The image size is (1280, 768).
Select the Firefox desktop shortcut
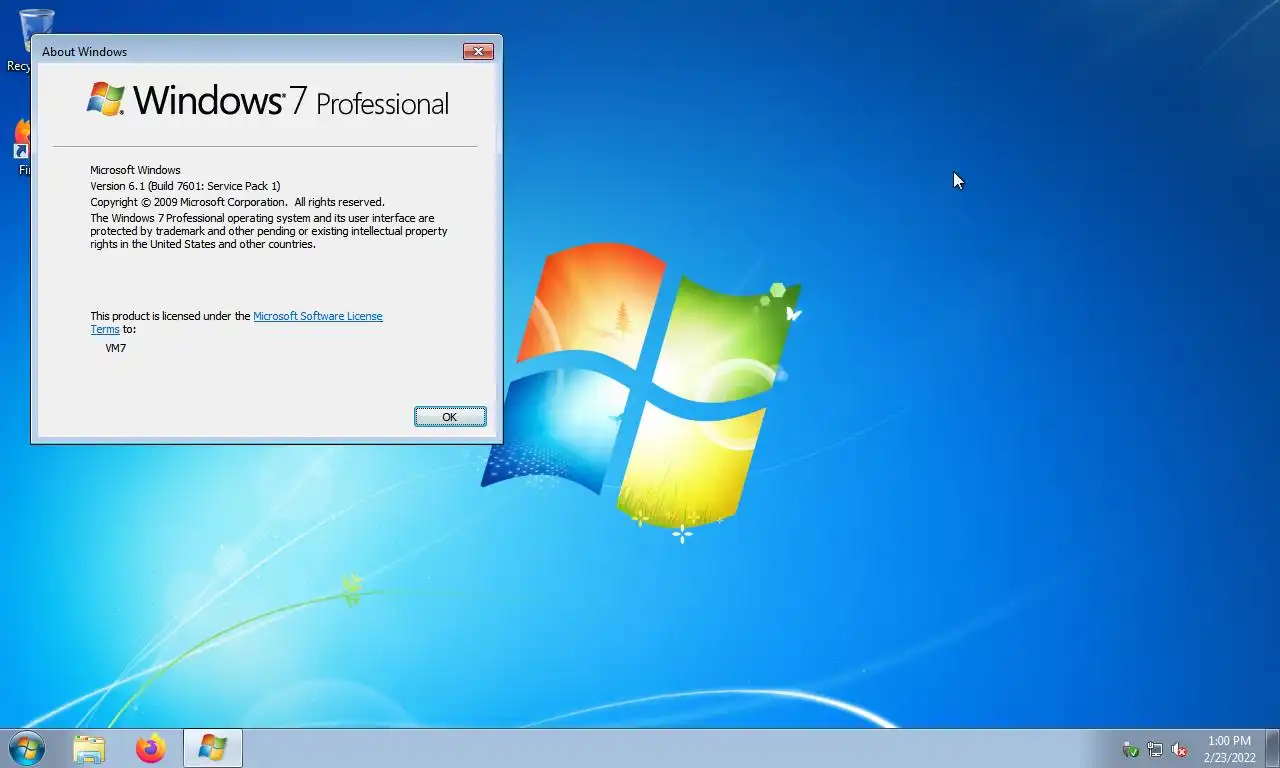(22, 147)
